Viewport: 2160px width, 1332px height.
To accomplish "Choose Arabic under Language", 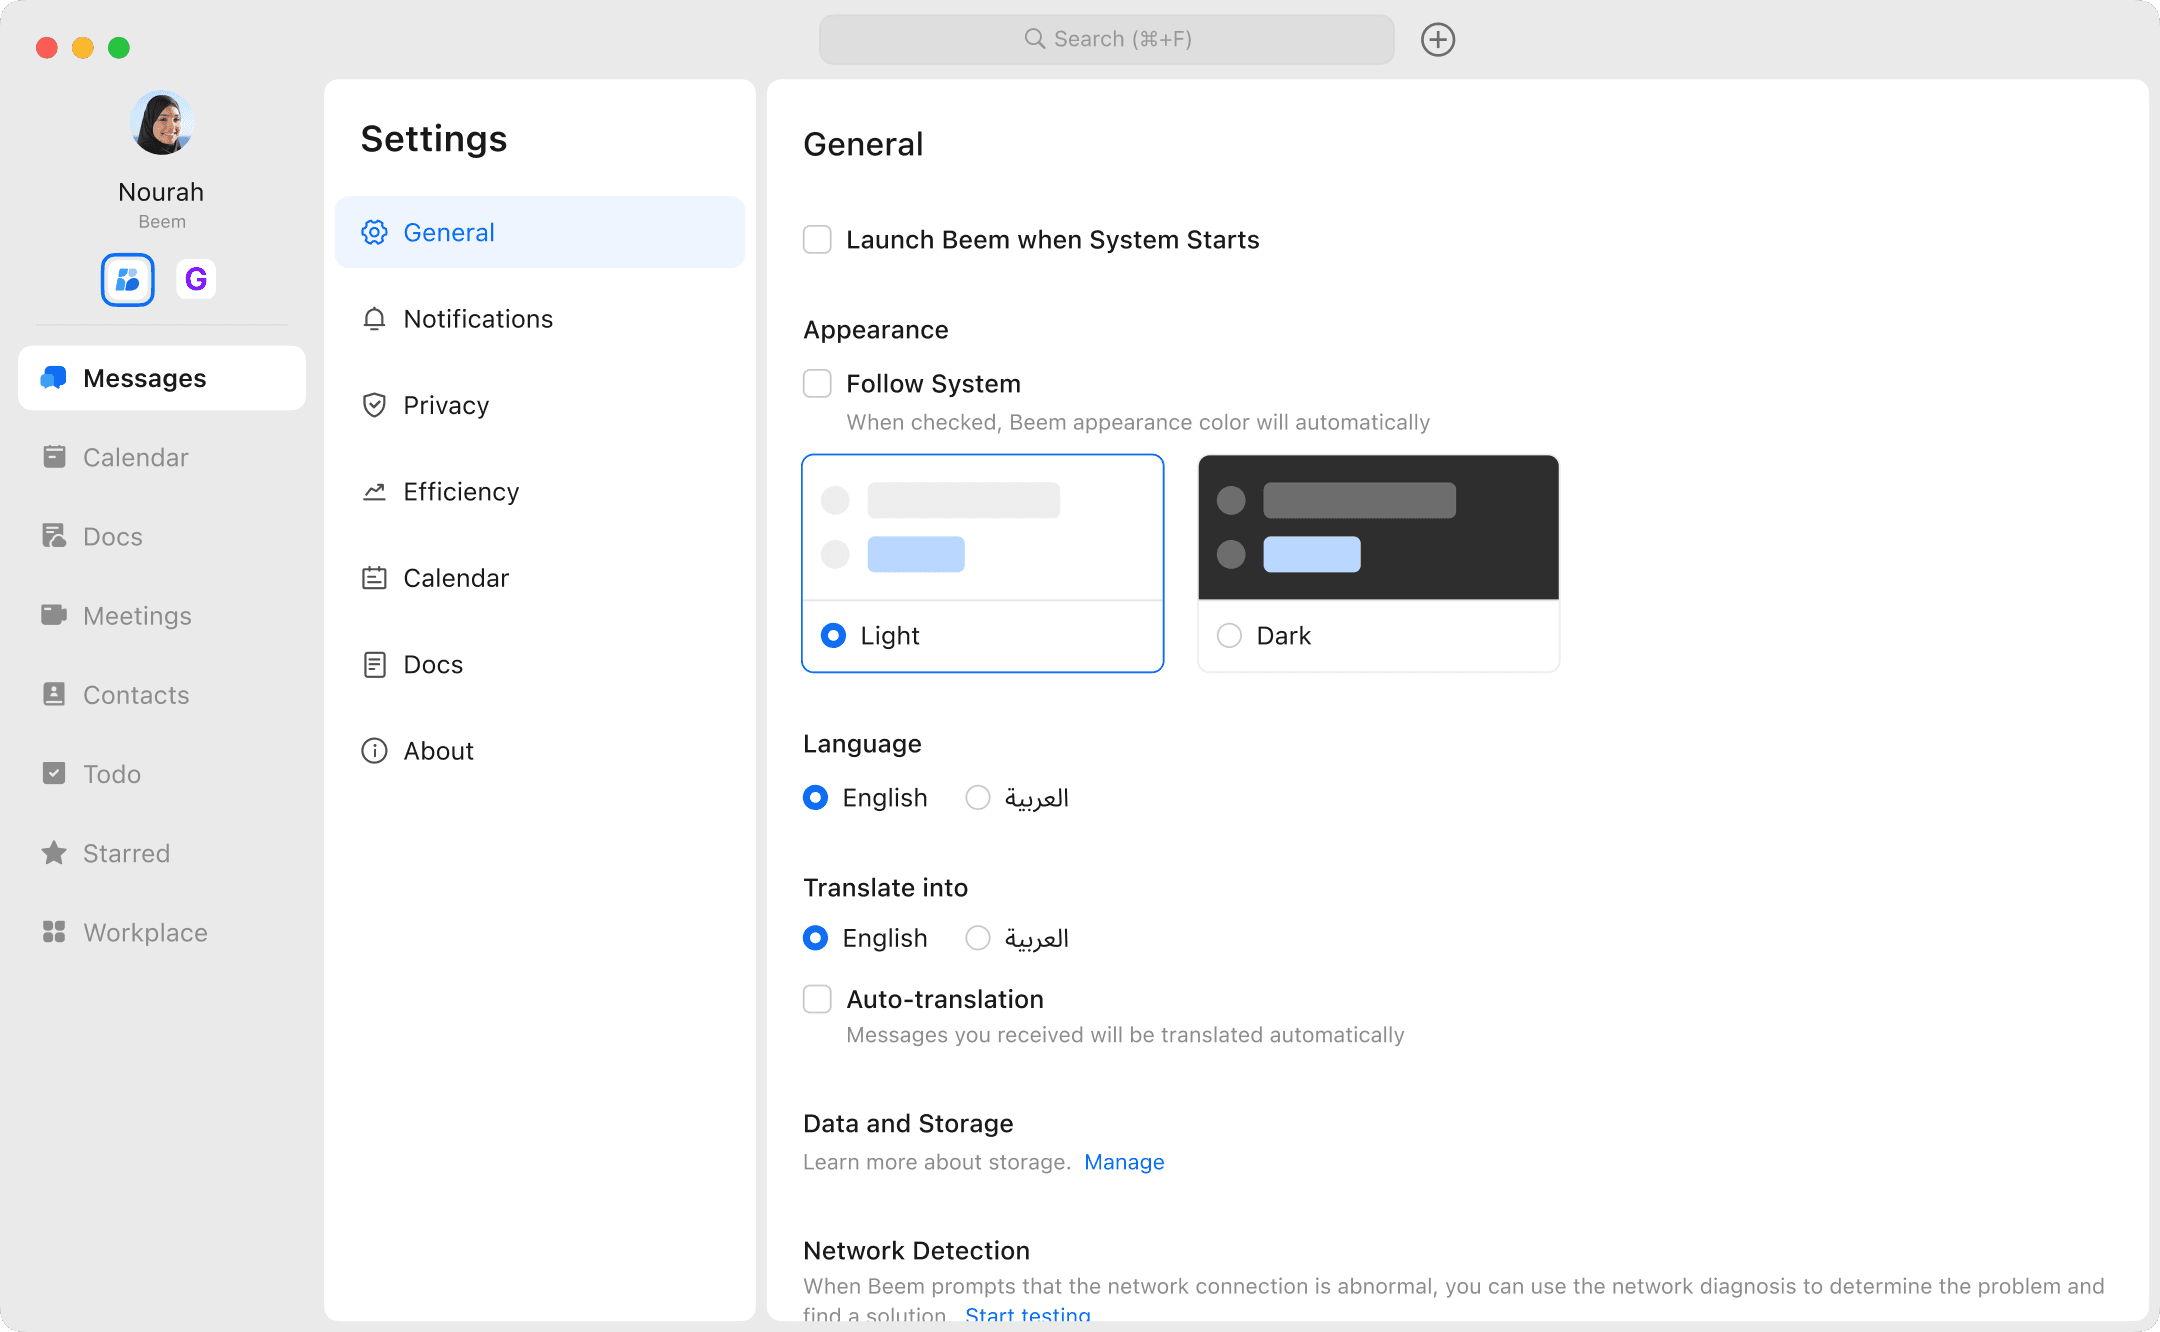I will coord(978,798).
